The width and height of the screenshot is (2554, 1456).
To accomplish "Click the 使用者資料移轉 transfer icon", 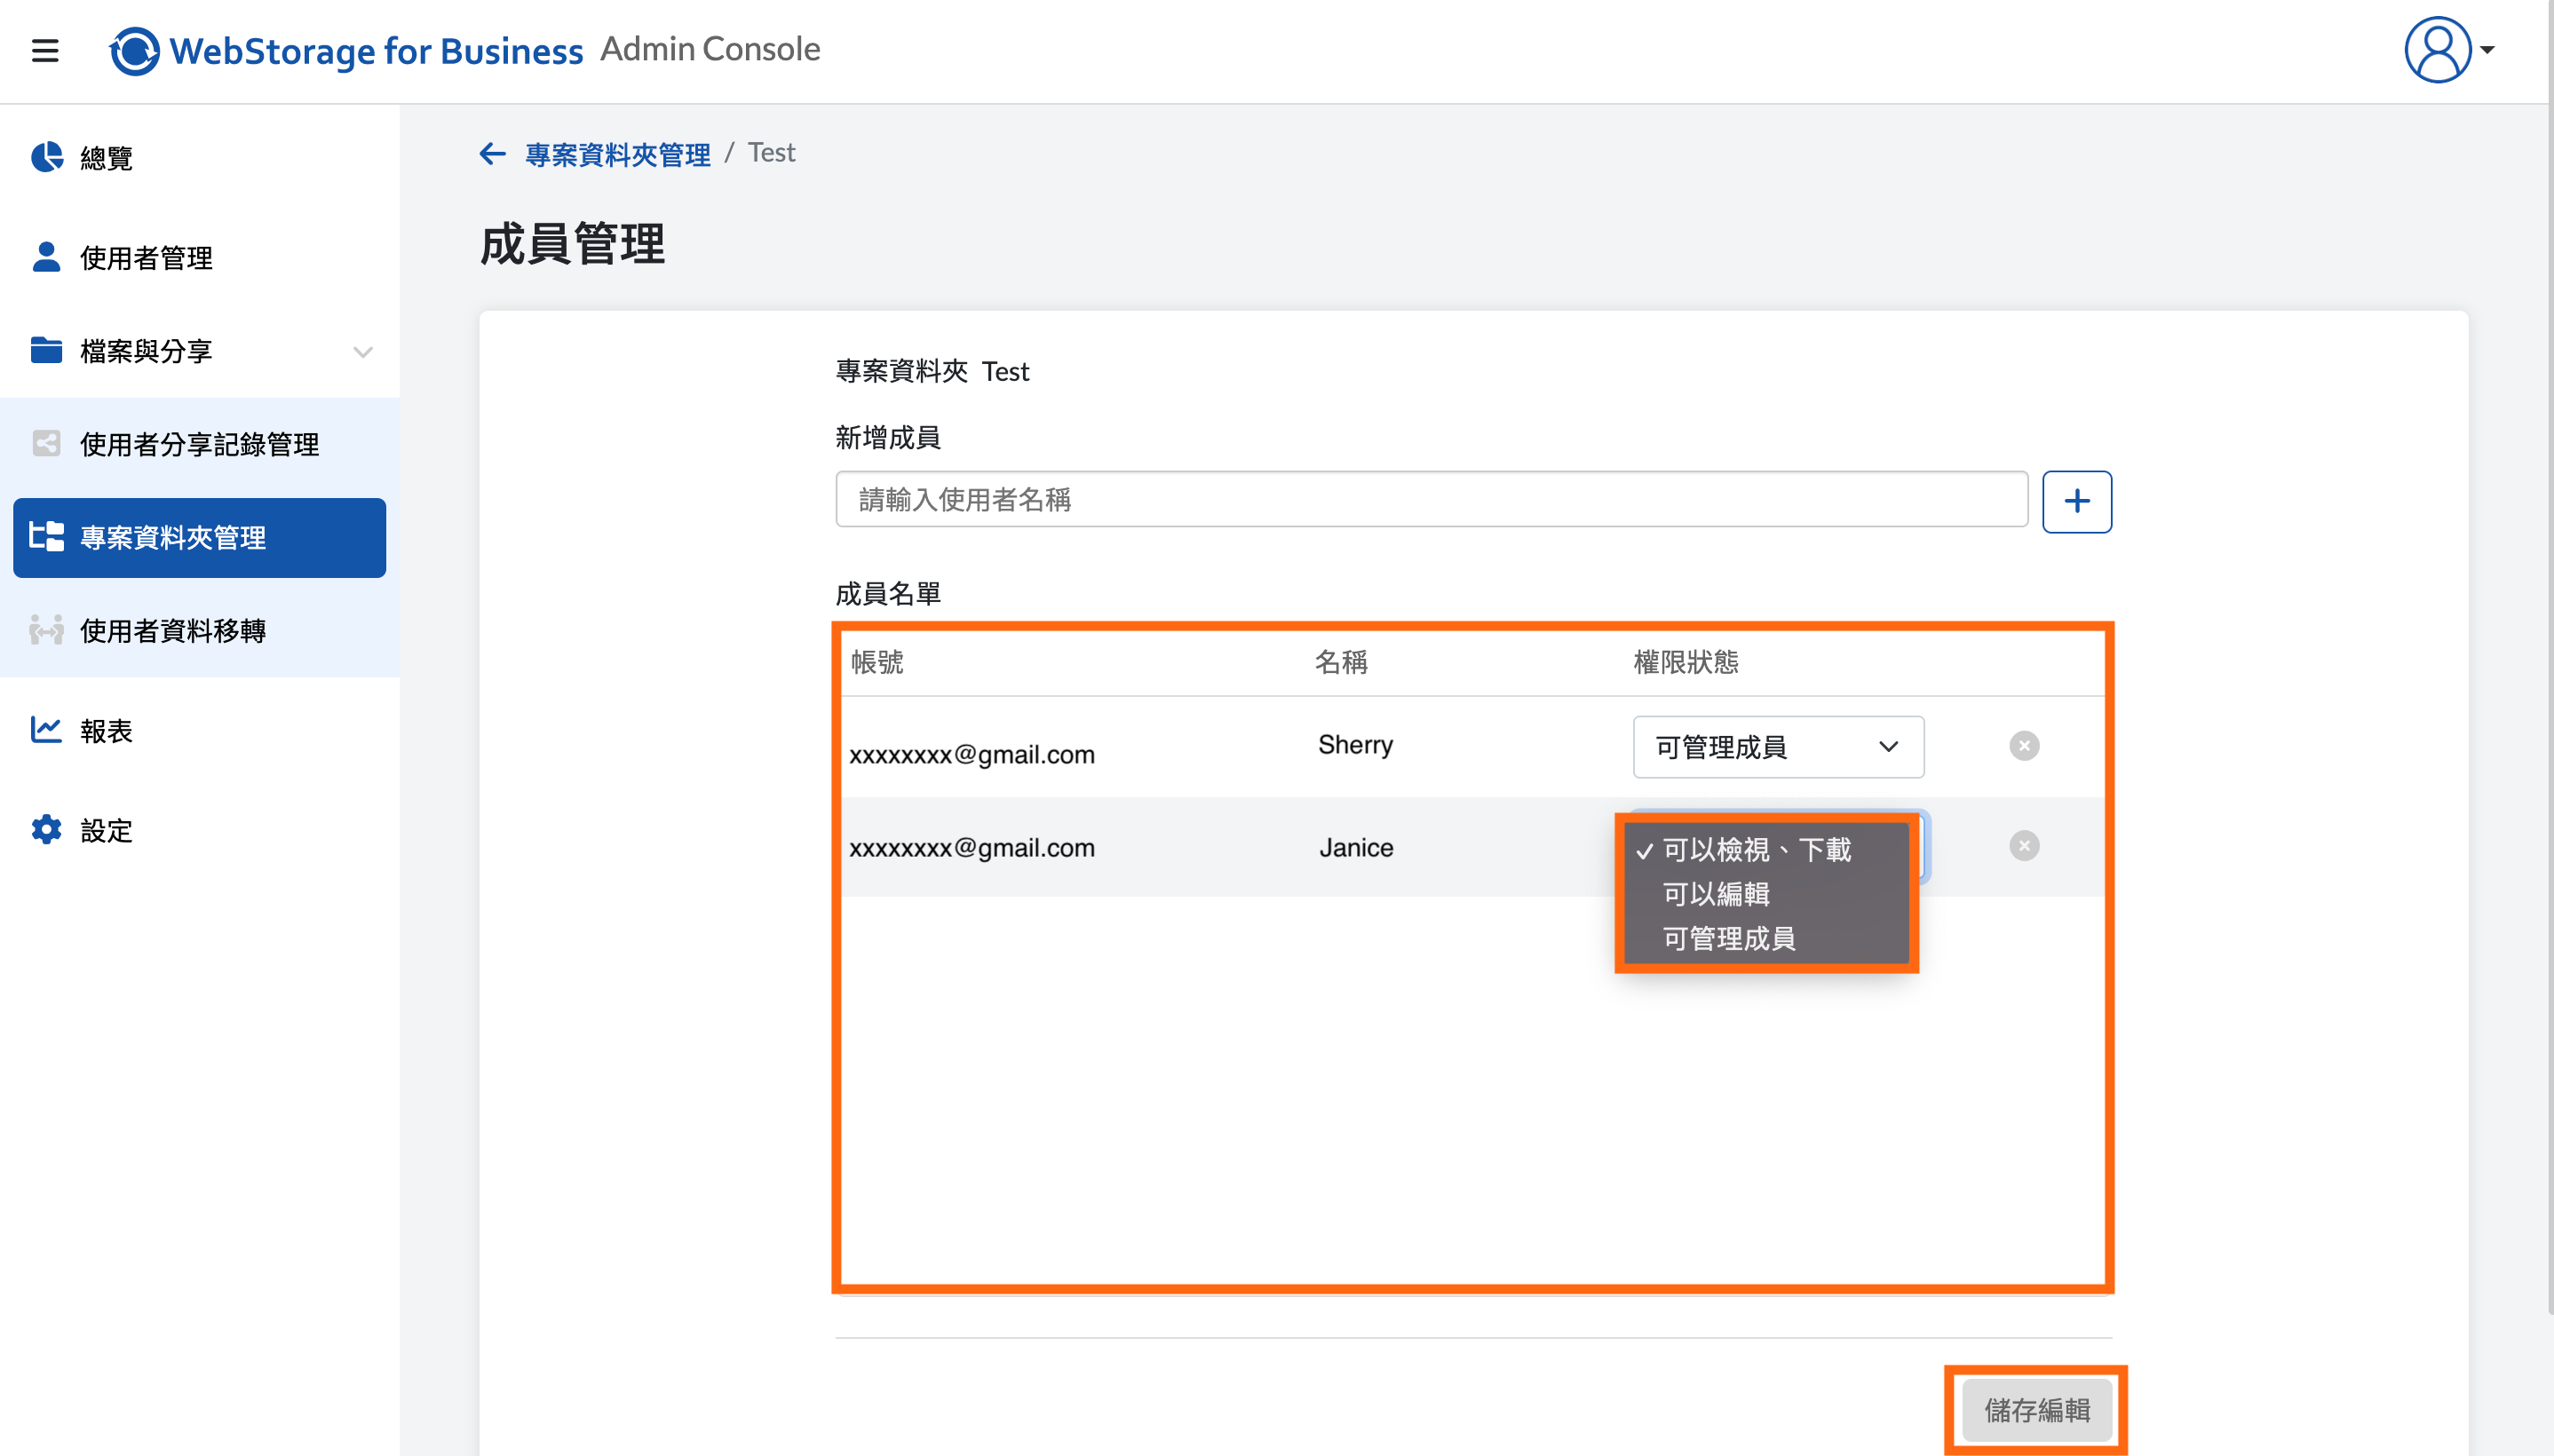I will 46,630.
